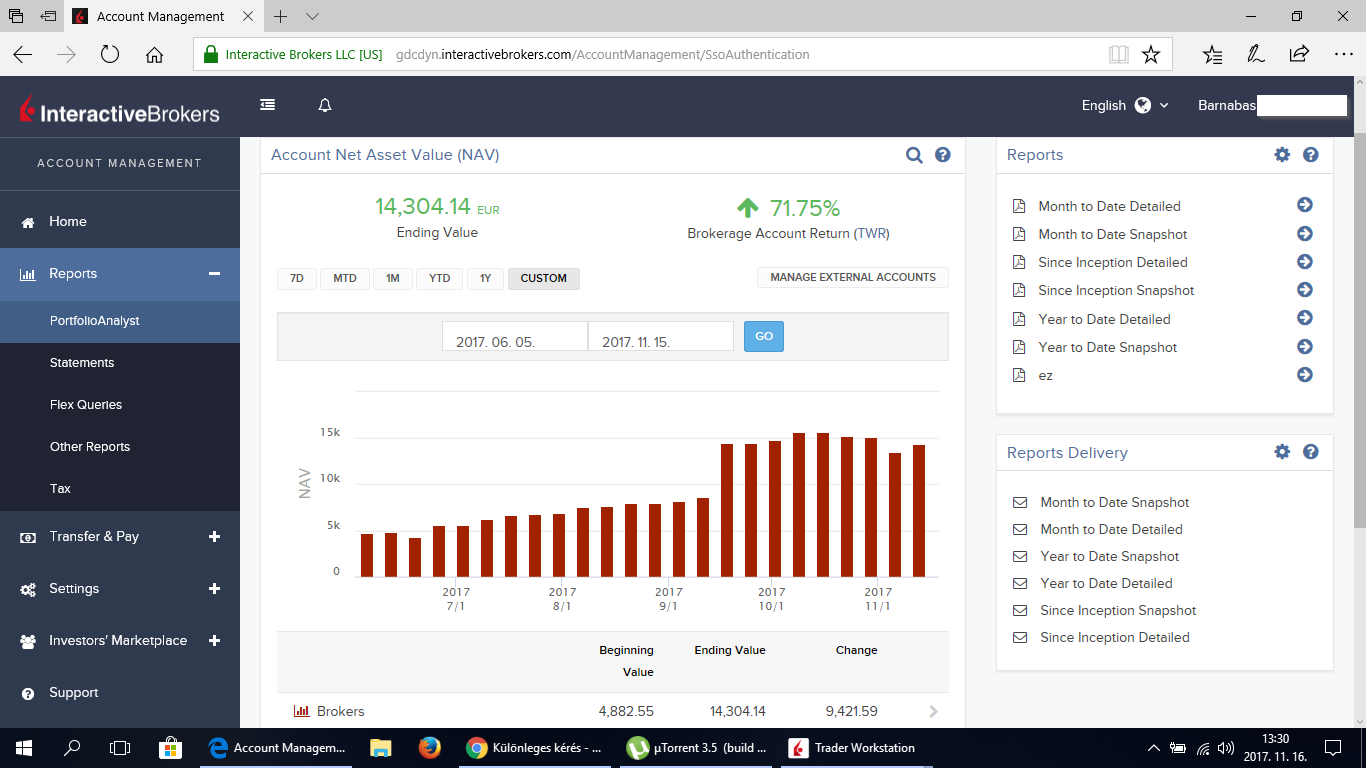Select the CUSTOM time range
Viewport: 1366px width, 768px height.
click(x=544, y=278)
